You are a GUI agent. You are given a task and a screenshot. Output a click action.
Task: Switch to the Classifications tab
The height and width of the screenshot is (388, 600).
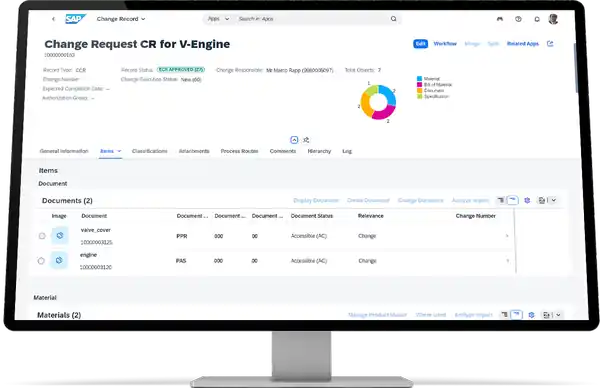(150, 151)
